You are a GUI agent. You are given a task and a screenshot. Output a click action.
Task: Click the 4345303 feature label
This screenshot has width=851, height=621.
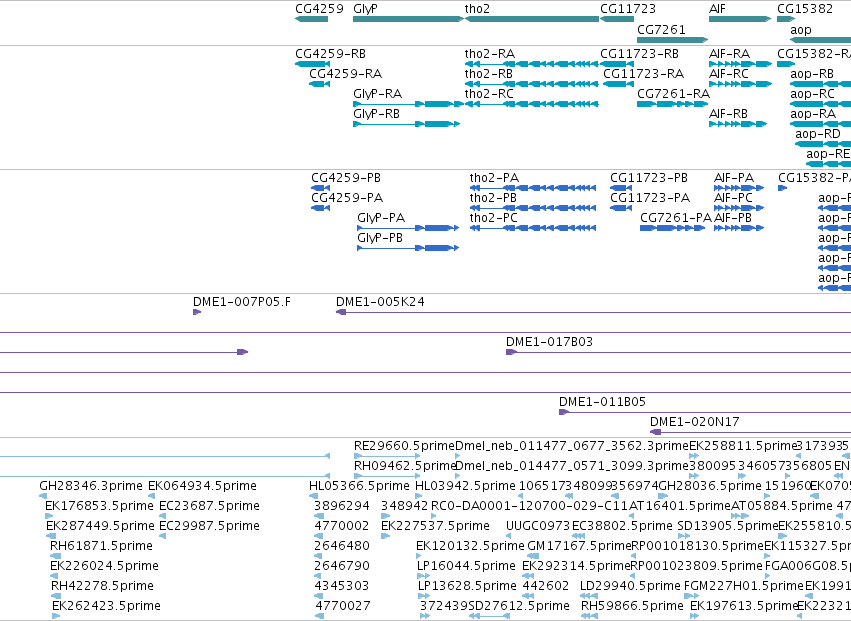[x=342, y=586]
